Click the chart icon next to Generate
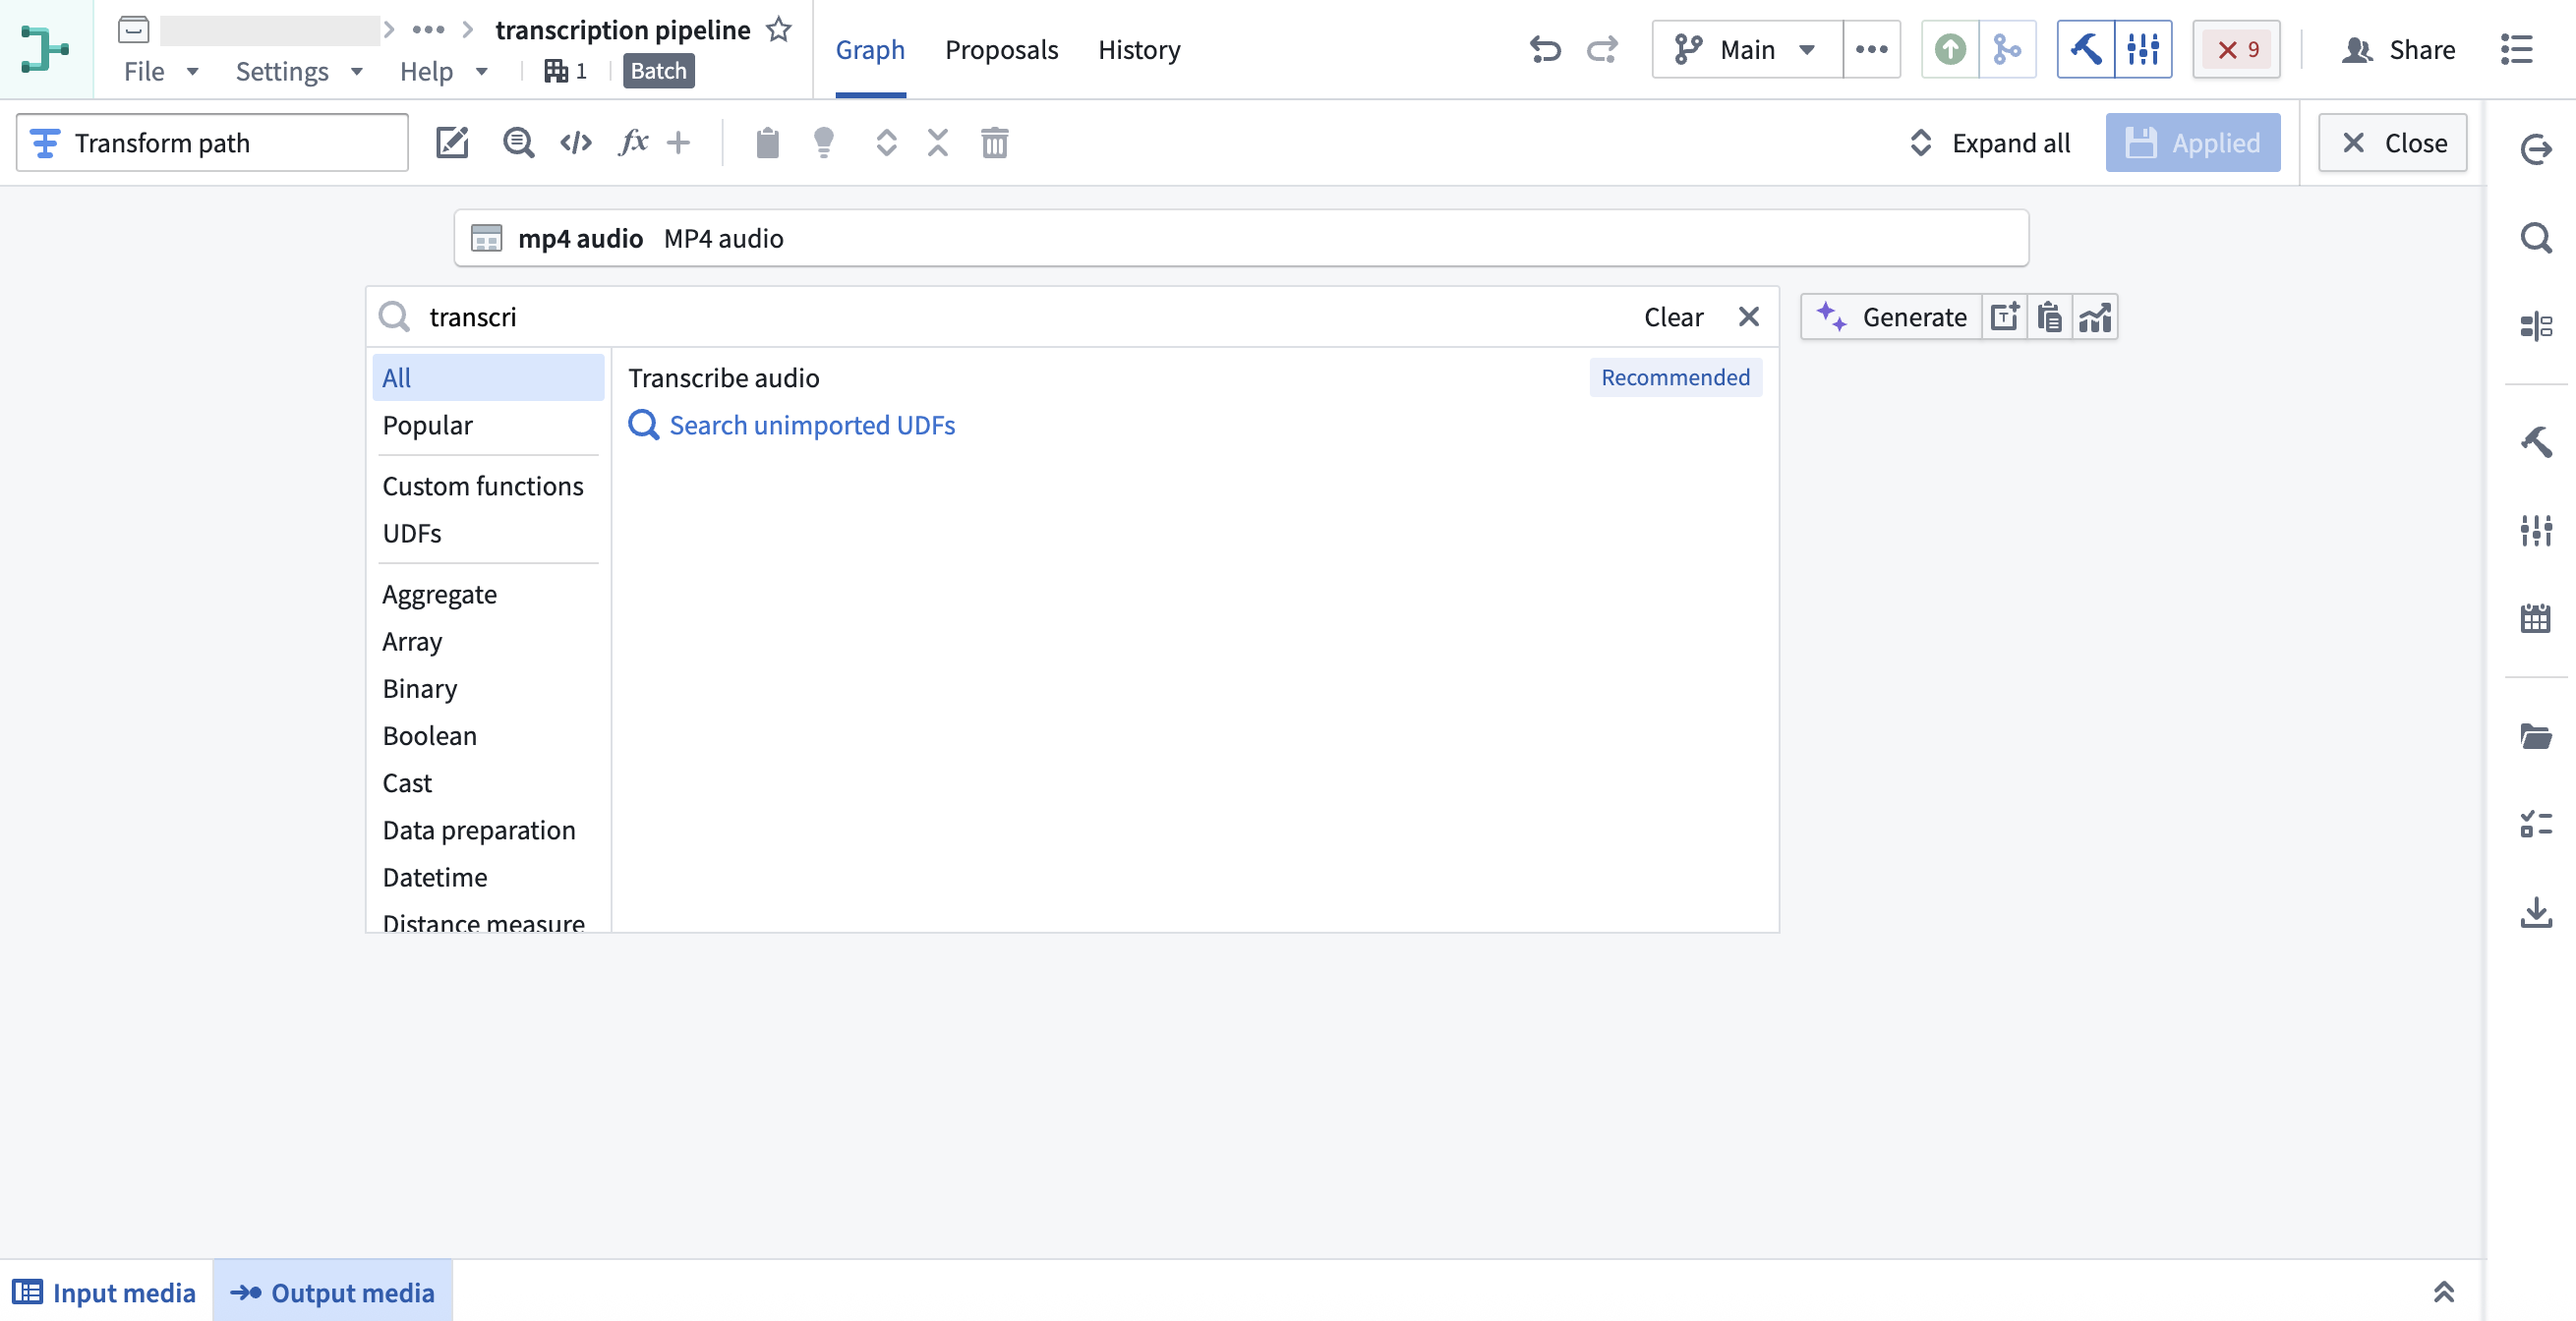 click(2095, 317)
